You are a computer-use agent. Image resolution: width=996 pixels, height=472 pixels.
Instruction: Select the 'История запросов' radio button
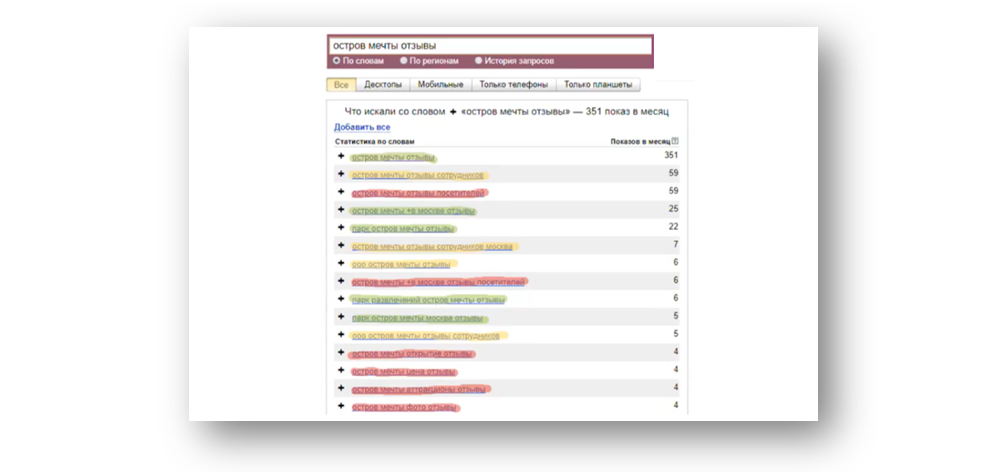click(x=479, y=61)
